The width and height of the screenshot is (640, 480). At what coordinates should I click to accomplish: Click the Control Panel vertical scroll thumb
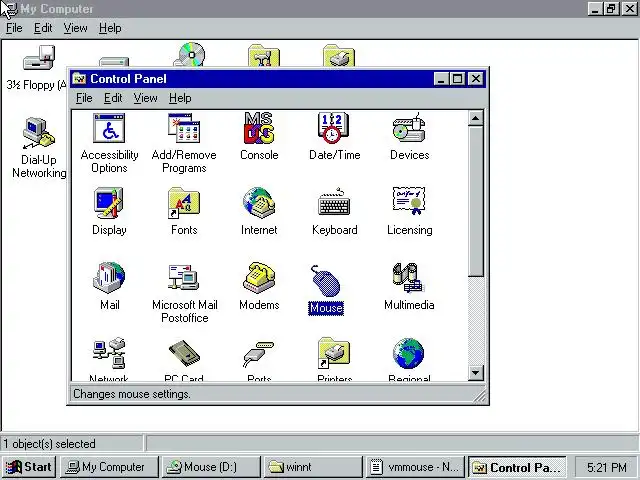(x=476, y=202)
